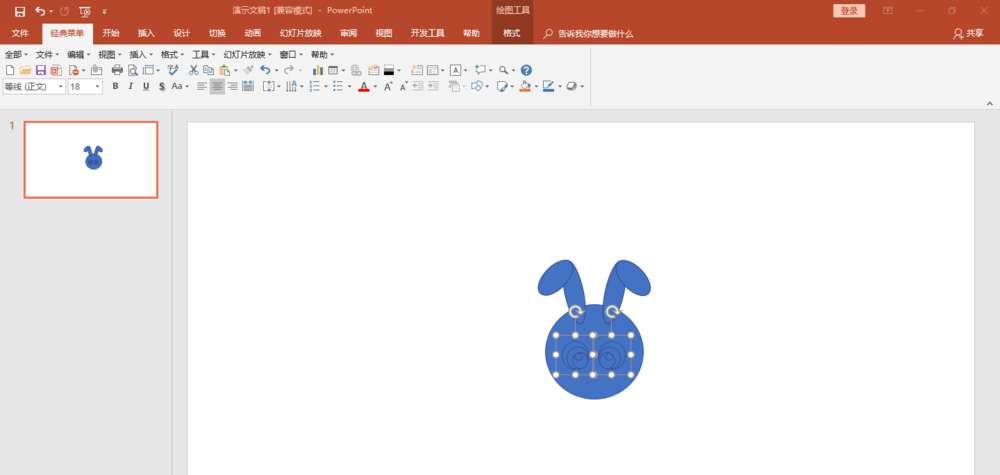Switch to the 开始 ribbon tab
This screenshot has width=1000, height=475.
(x=111, y=34)
